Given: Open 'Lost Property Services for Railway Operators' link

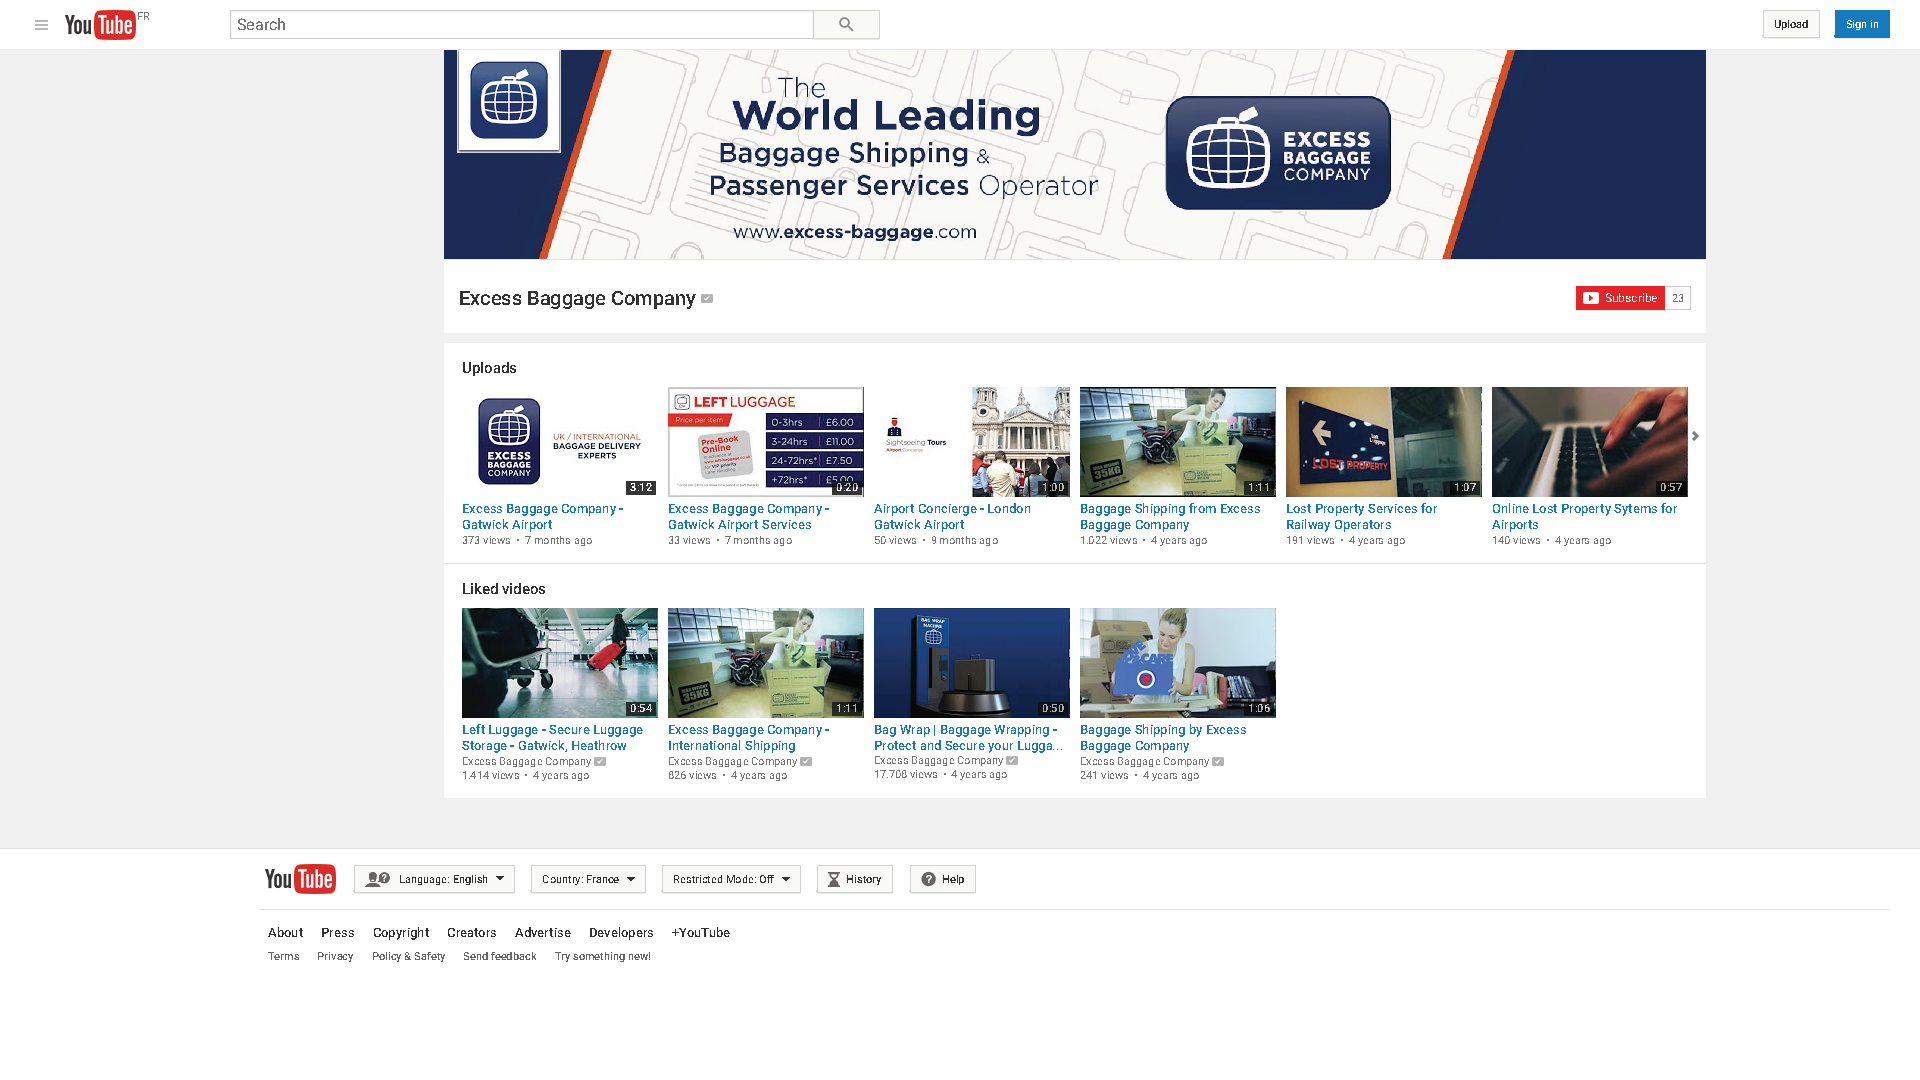Looking at the screenshot, I should tap(1361, 516).
